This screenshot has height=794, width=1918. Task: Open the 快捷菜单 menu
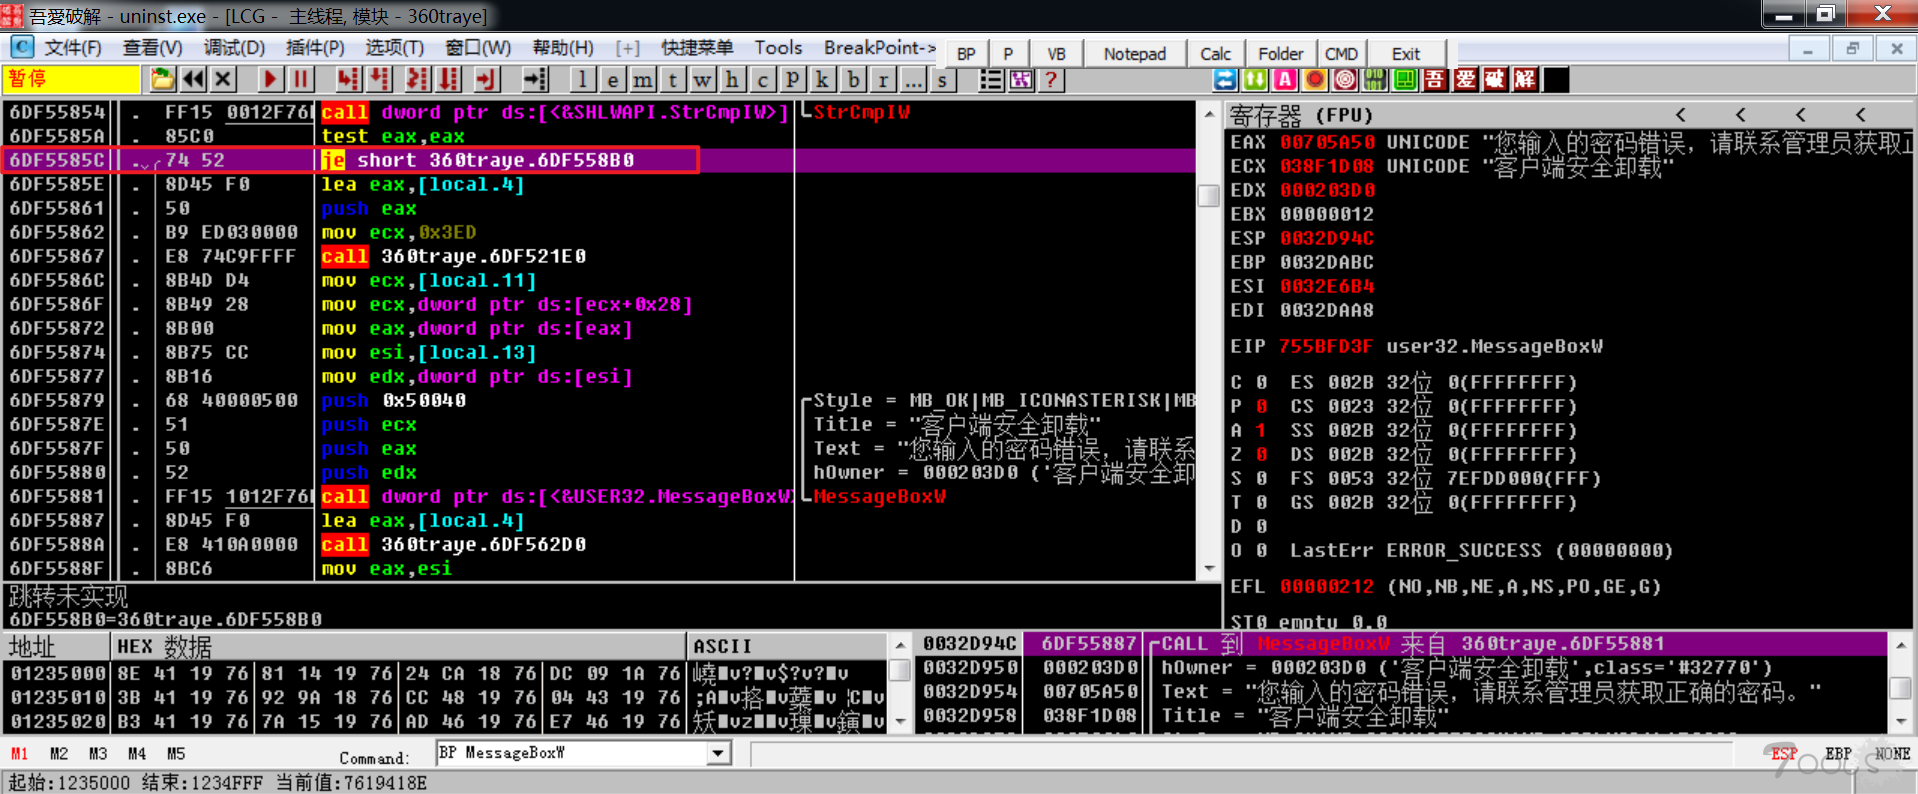(x=697, y=48)
